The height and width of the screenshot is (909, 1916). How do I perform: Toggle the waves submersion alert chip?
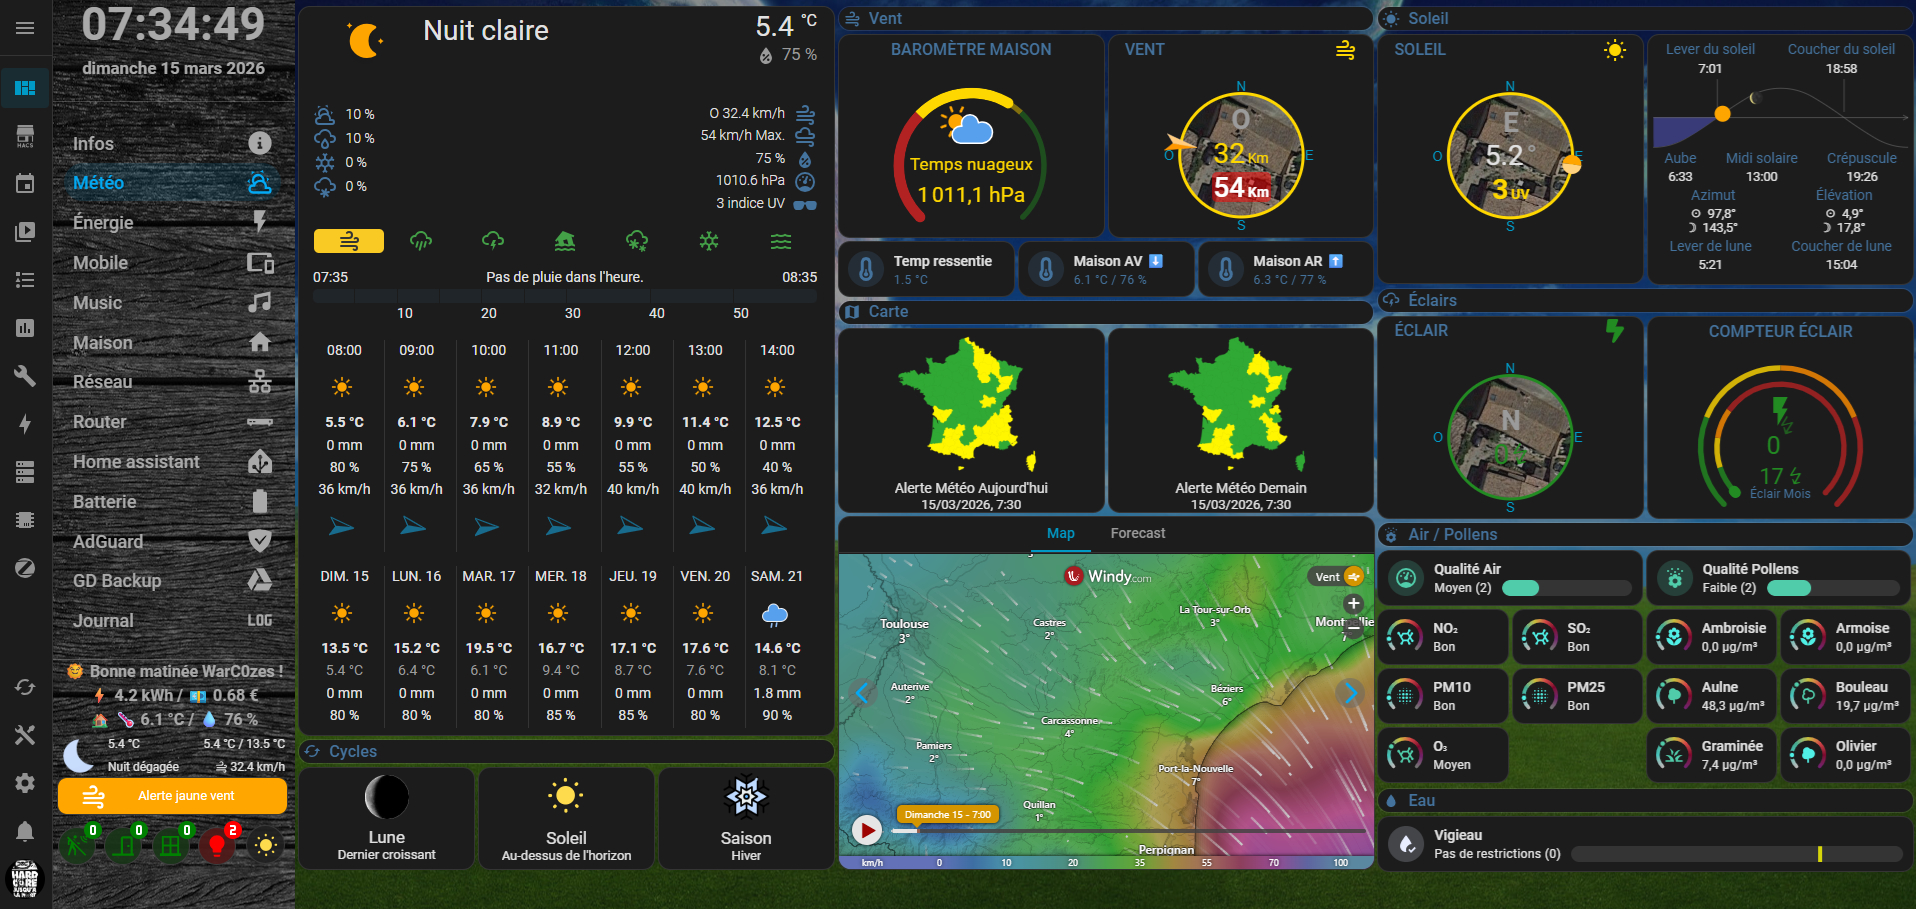(781, 241)
